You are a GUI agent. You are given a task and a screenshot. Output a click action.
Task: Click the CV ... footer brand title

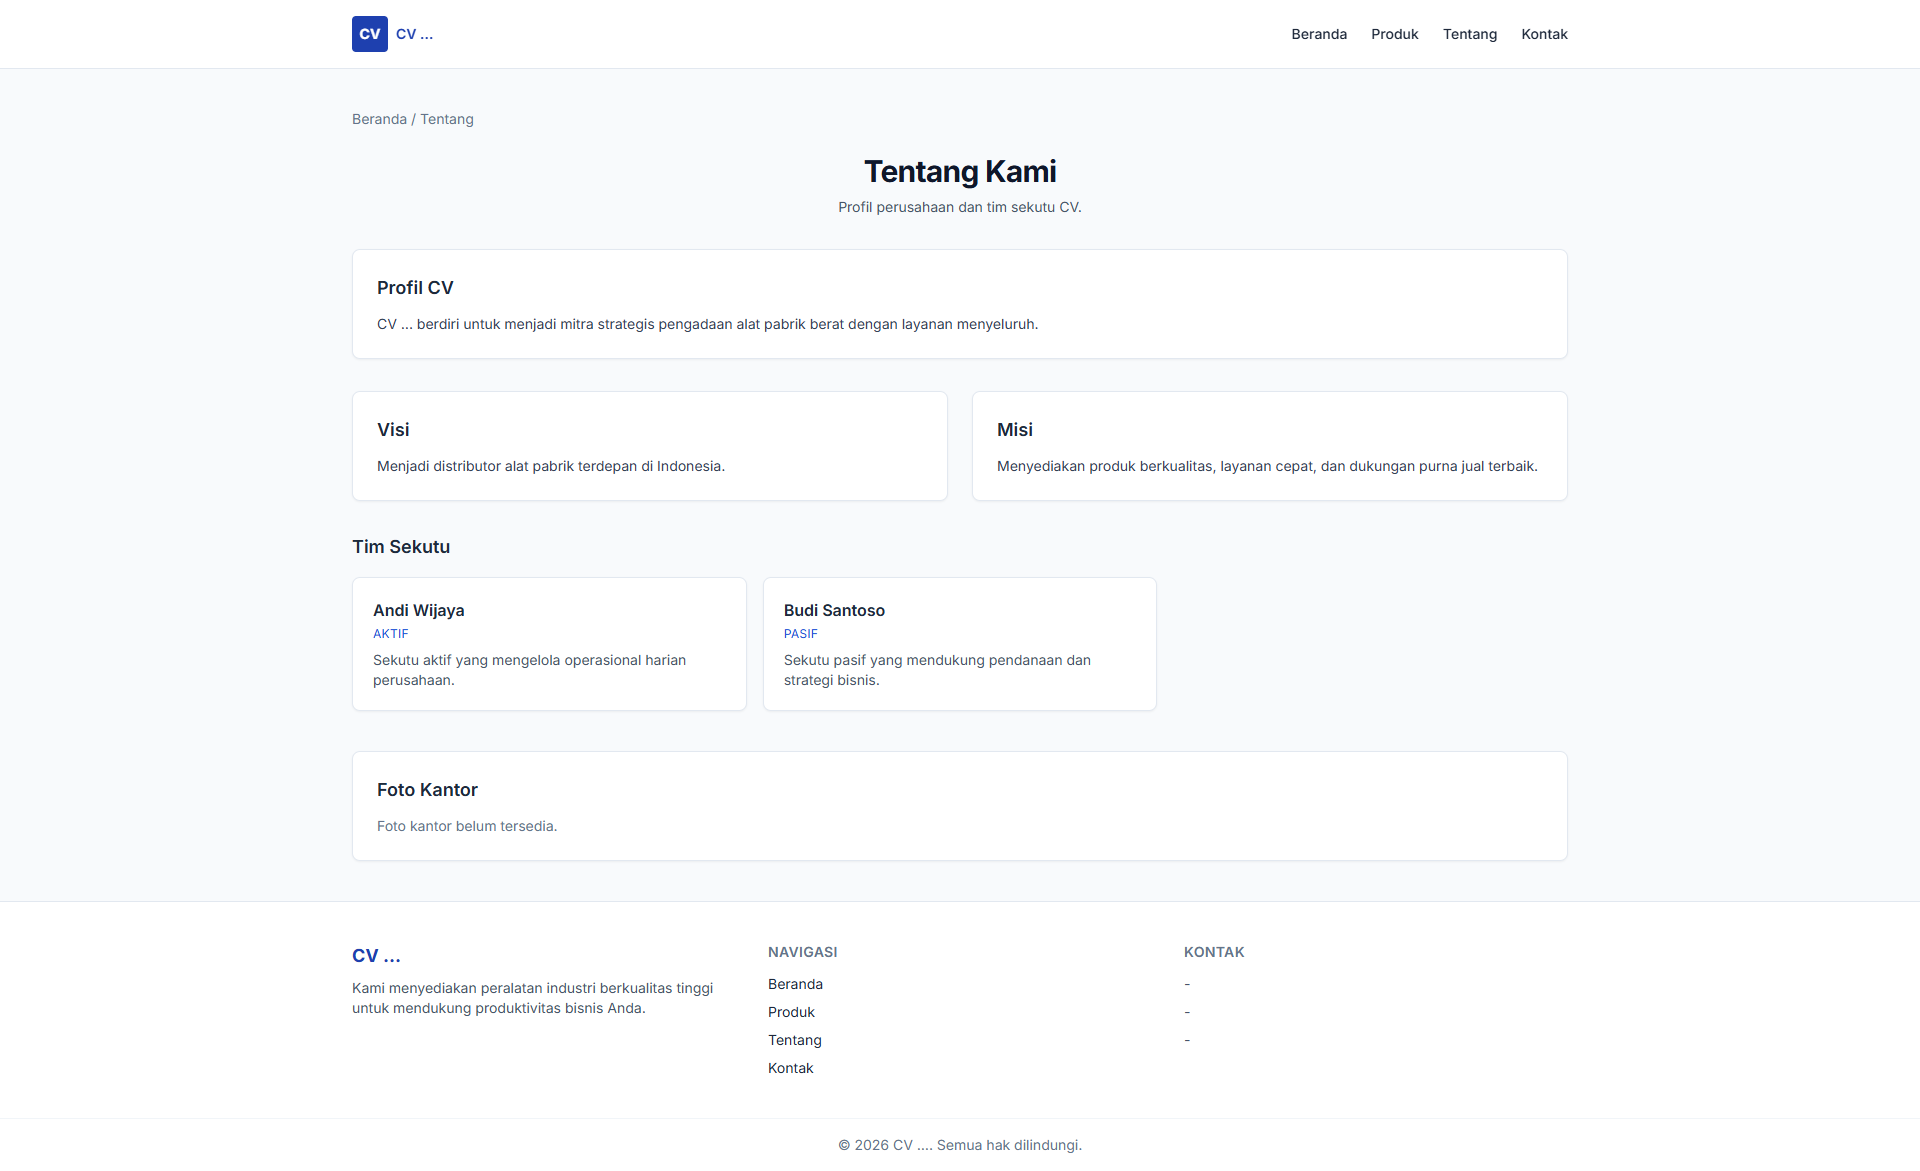click(376, 956)
